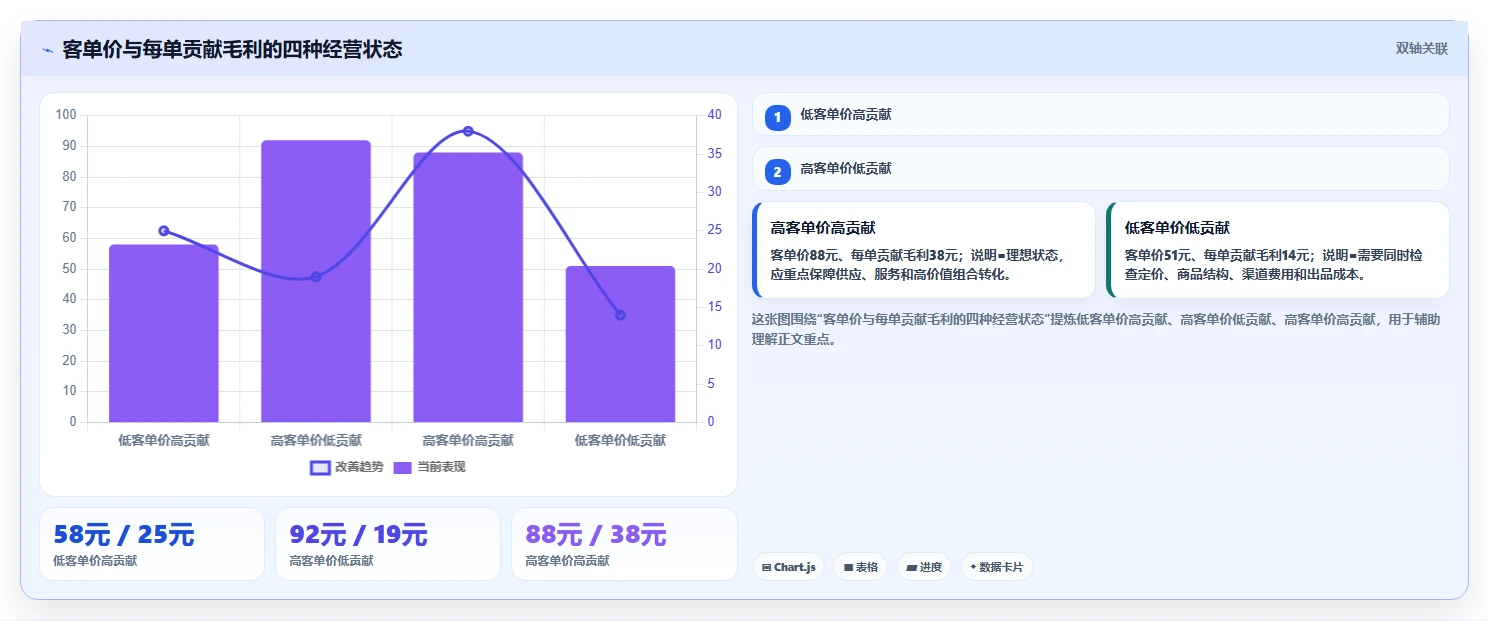Toggle the 当前表现 legend entry
The image size is (1489, 621).
tap(429, 467)
